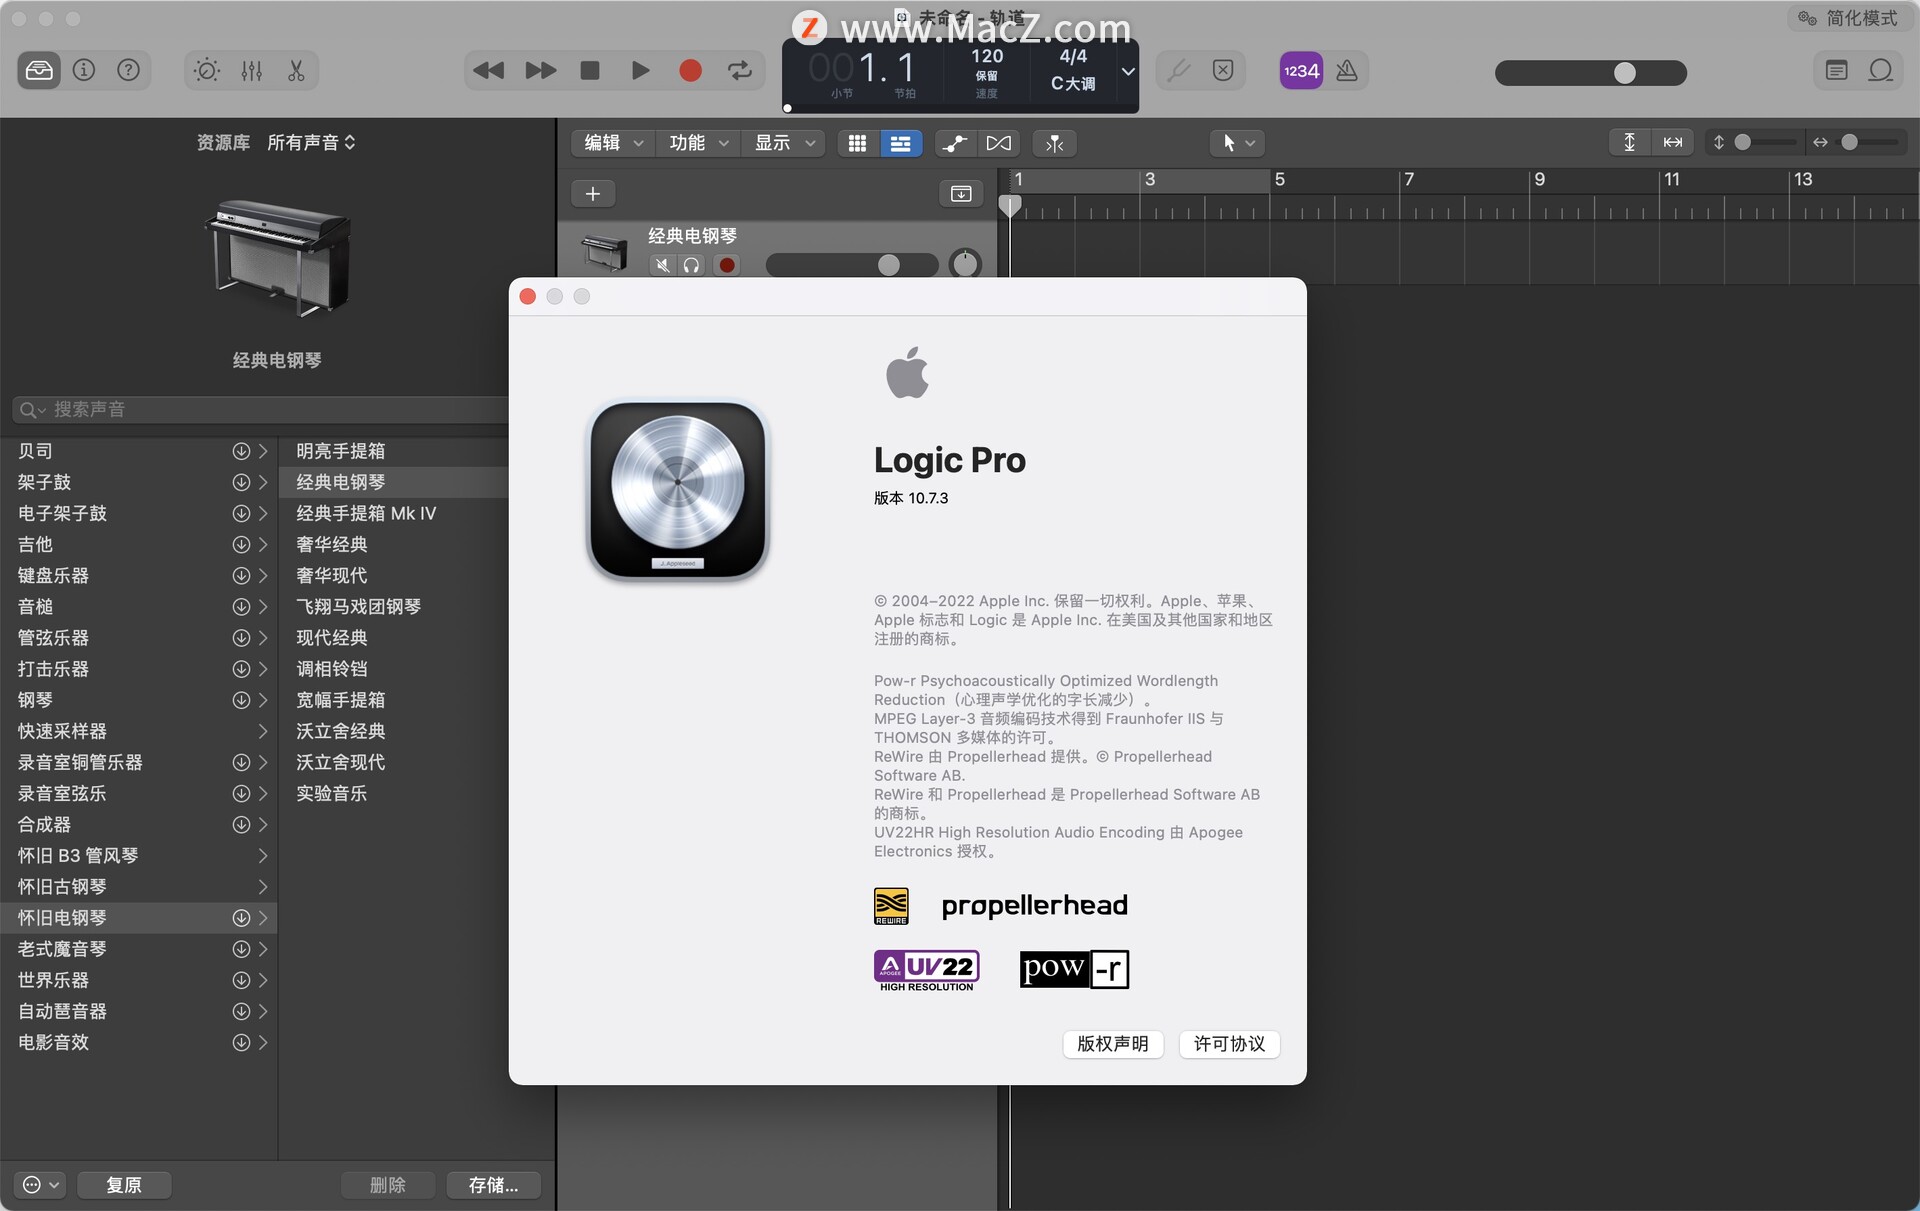Viewport: 1920px width, 1211px height.
Task: Download the 合成器 category sounds
Action: tap(241, 824)
